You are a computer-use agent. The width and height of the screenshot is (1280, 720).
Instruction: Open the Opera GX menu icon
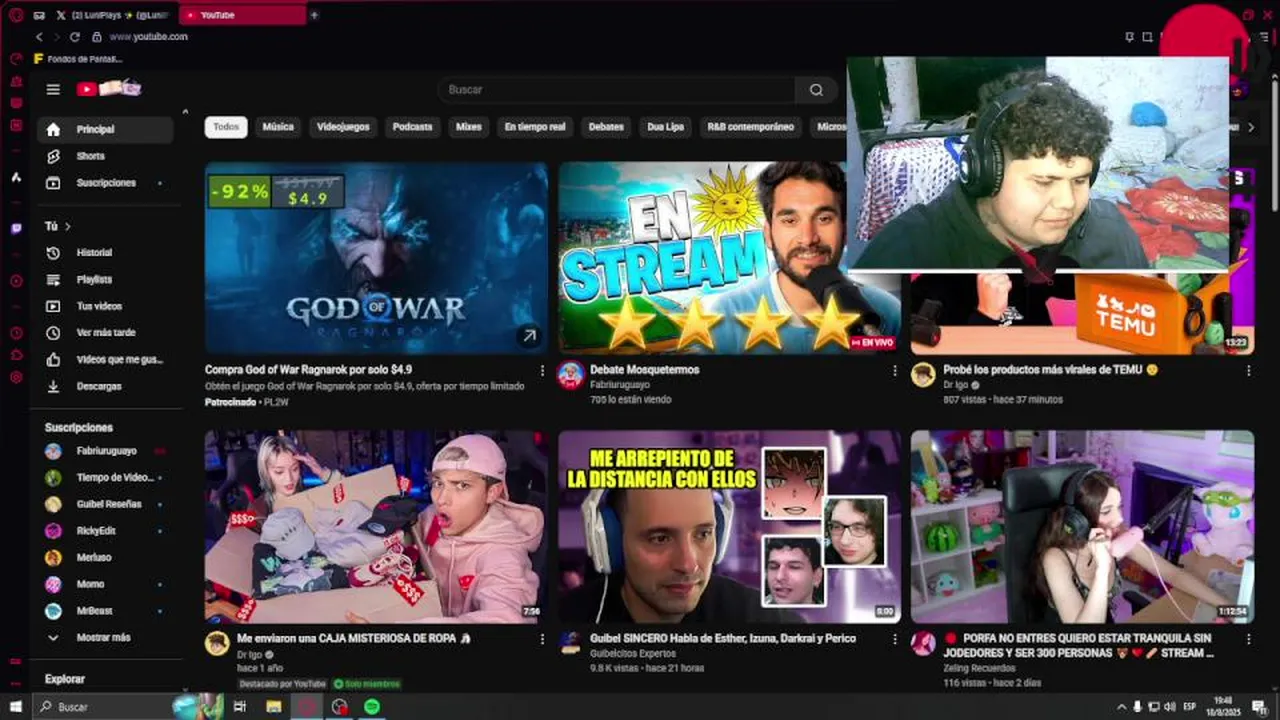click(x=15, y=15)
